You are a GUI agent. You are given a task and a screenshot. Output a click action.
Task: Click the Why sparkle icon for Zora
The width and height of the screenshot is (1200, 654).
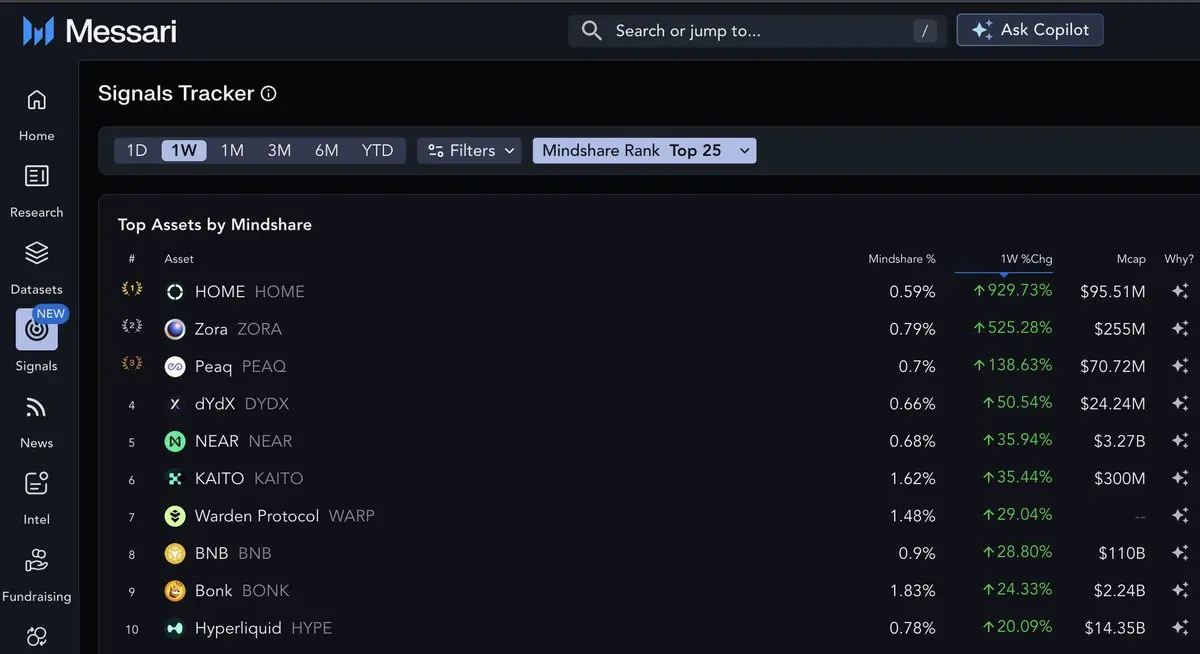[x=1180, y=328]
